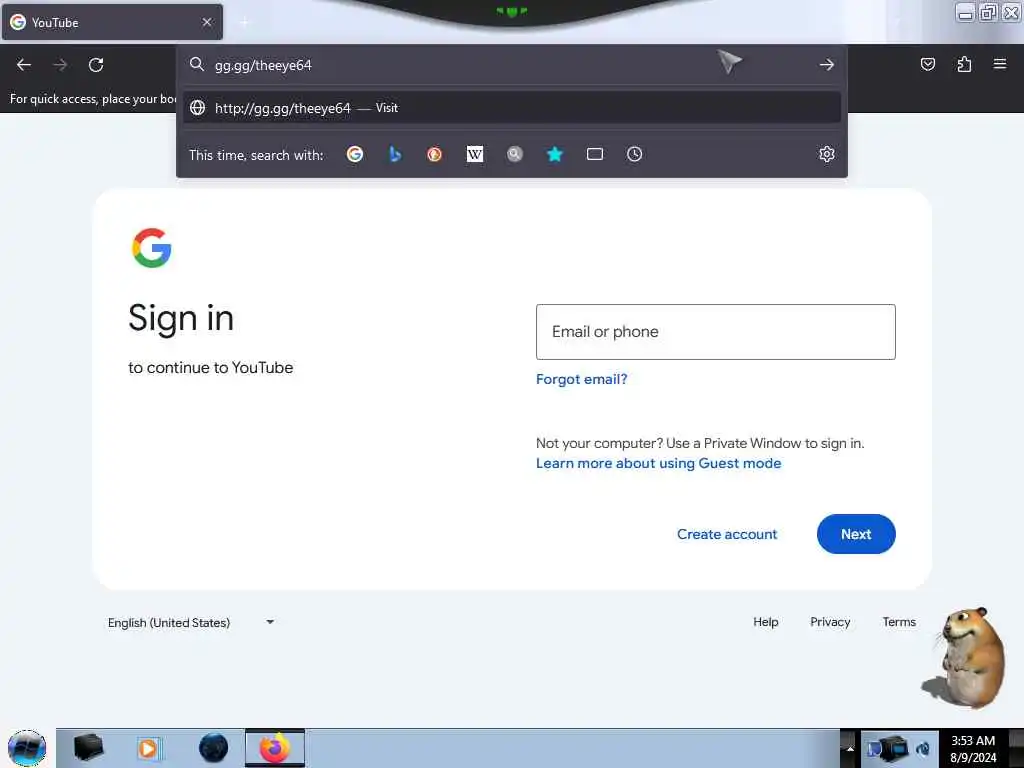The image size is (1024, 768).
Task: Open the Help footer link
Action: (x=765, y=622)
